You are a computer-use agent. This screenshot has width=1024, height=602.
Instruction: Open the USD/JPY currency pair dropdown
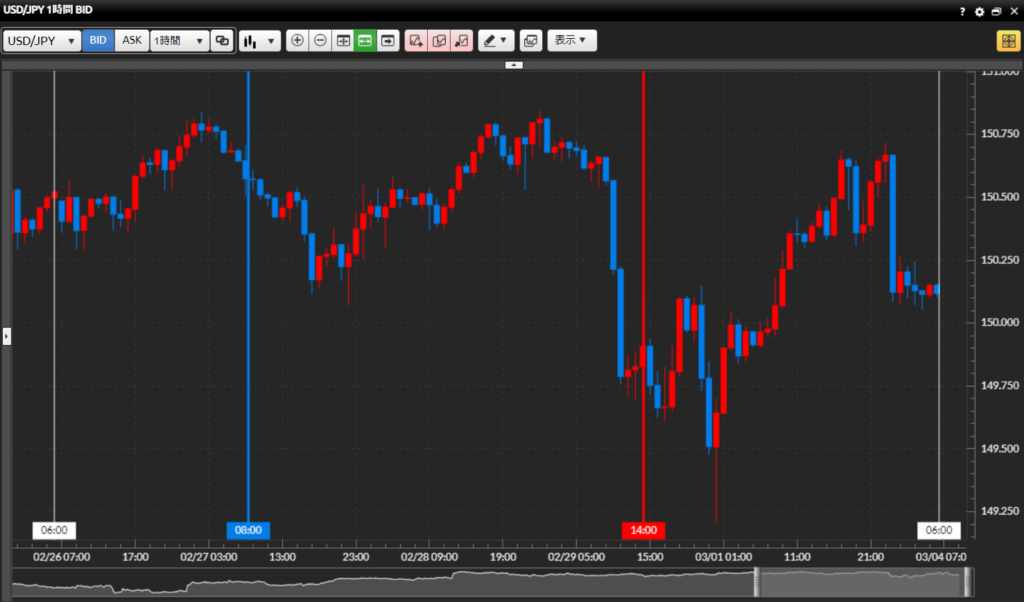pos(42,41)
